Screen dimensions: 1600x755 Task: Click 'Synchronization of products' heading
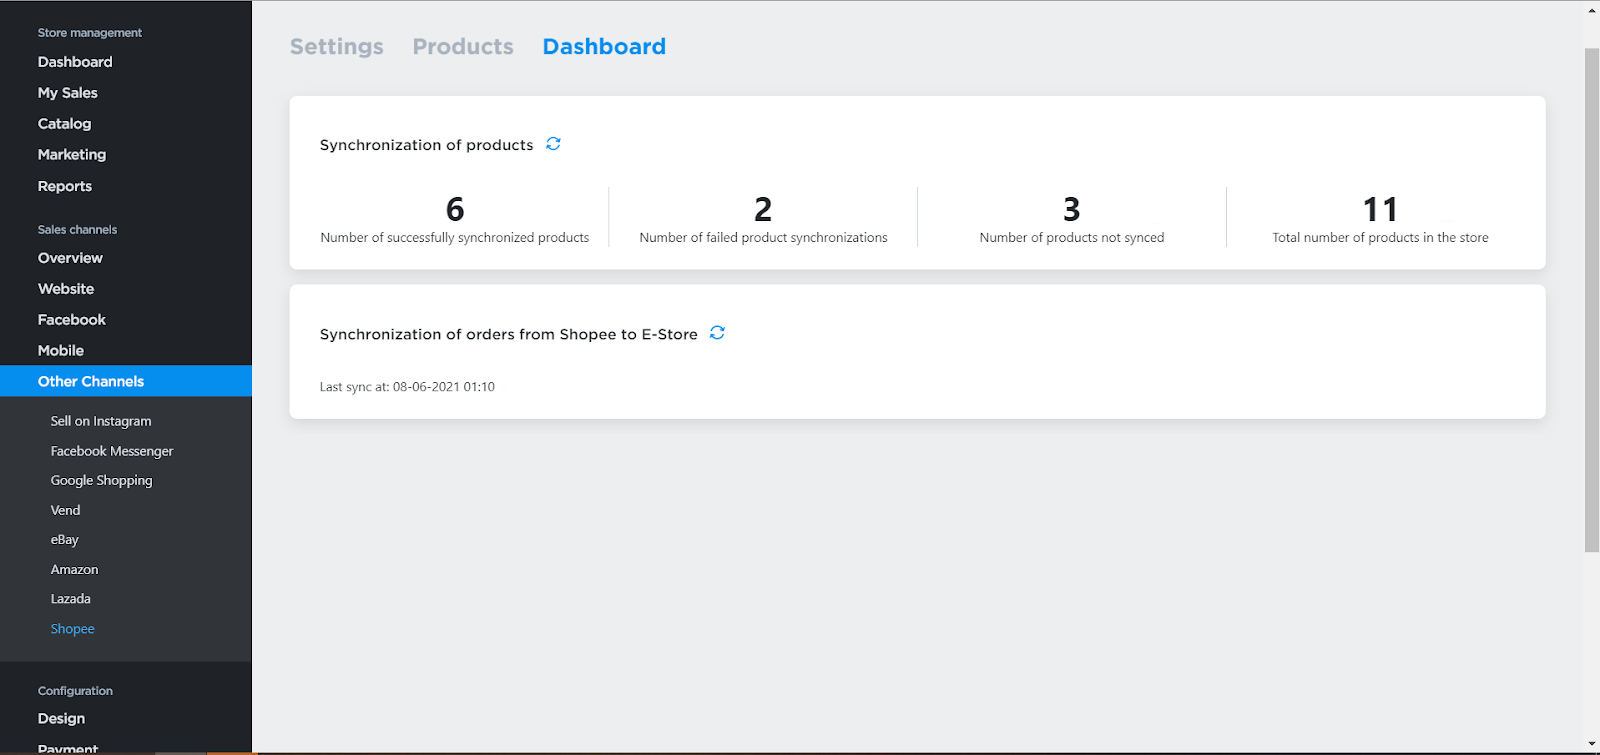click(x=427, y=145)
